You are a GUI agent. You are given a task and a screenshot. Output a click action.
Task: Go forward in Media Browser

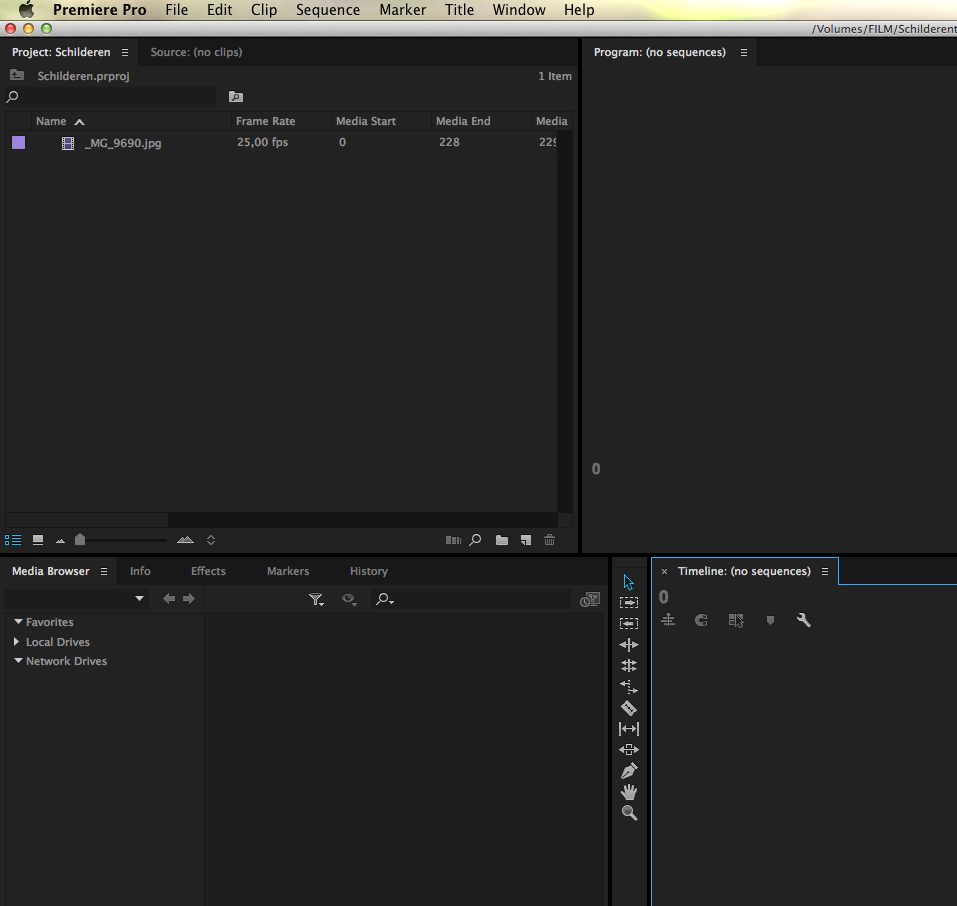point(189,598)
